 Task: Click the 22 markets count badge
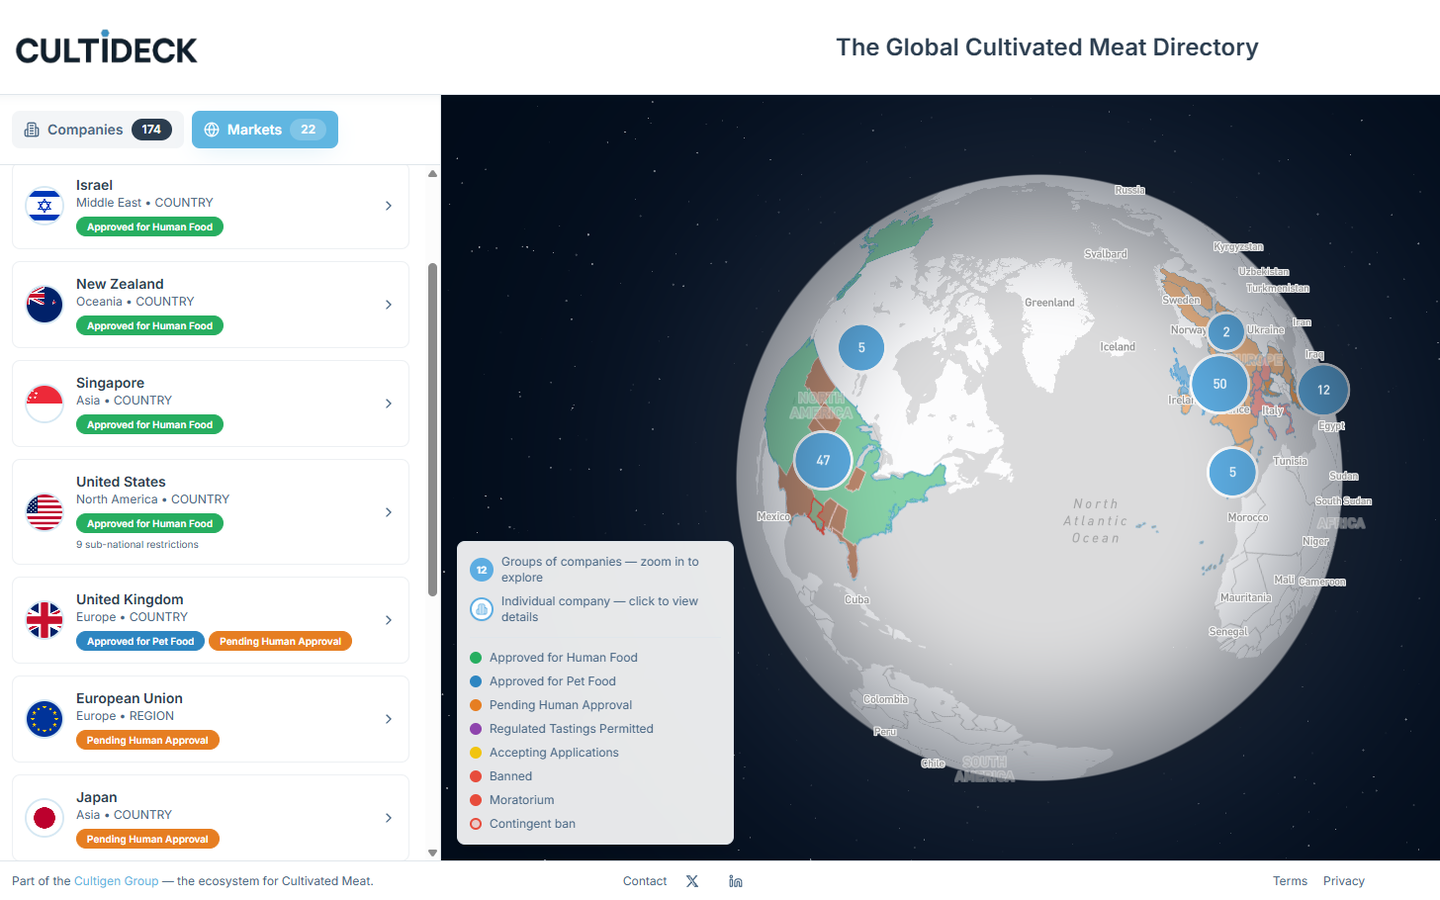(x=308, y=130)
